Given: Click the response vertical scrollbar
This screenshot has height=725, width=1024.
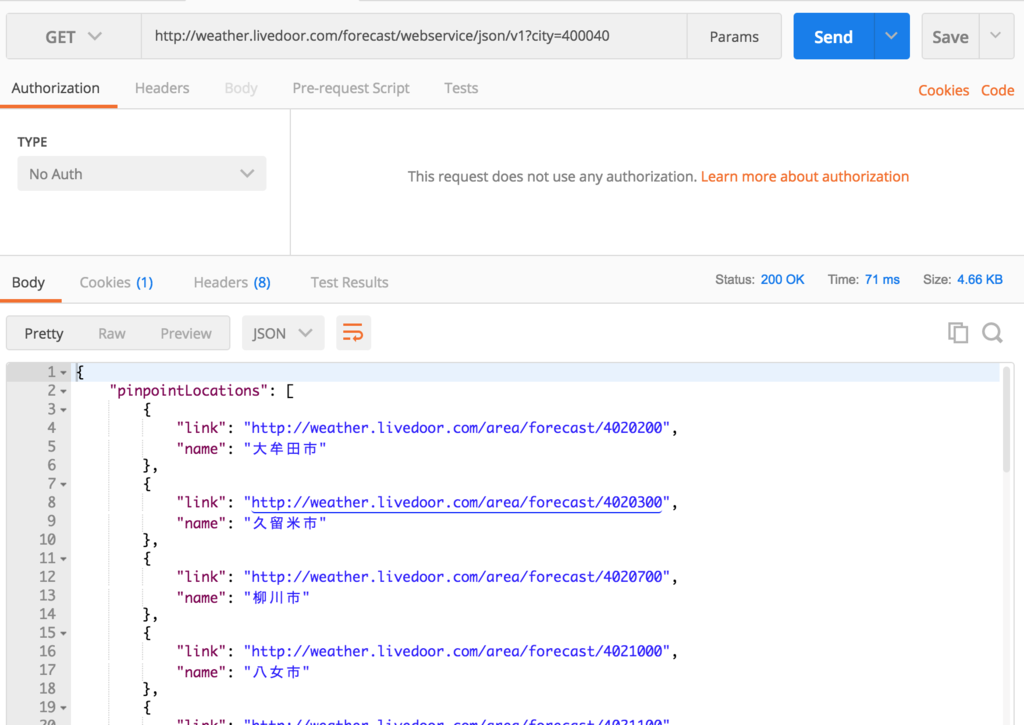Looking at the screenshot, I should pos(1006,419).
